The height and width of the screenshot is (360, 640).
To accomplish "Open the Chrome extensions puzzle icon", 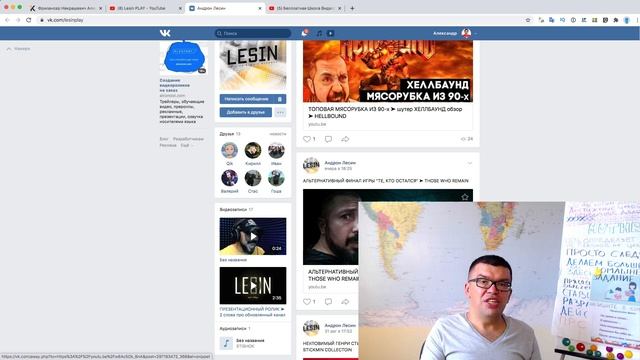I will click(616, 20).
